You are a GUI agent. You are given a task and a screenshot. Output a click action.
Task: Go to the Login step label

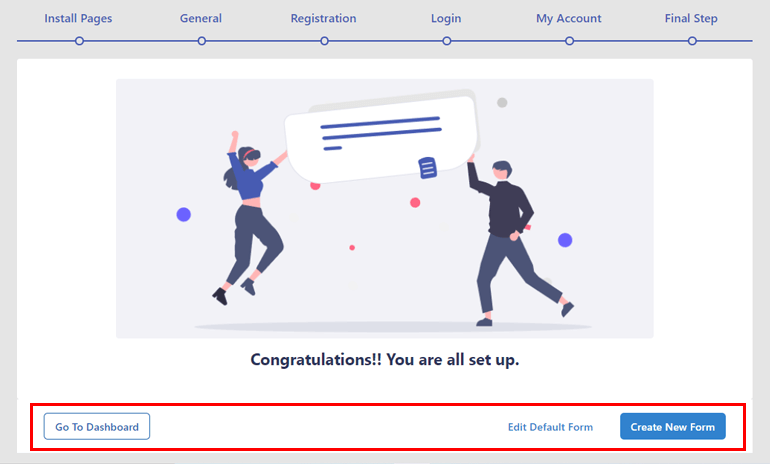446,19
